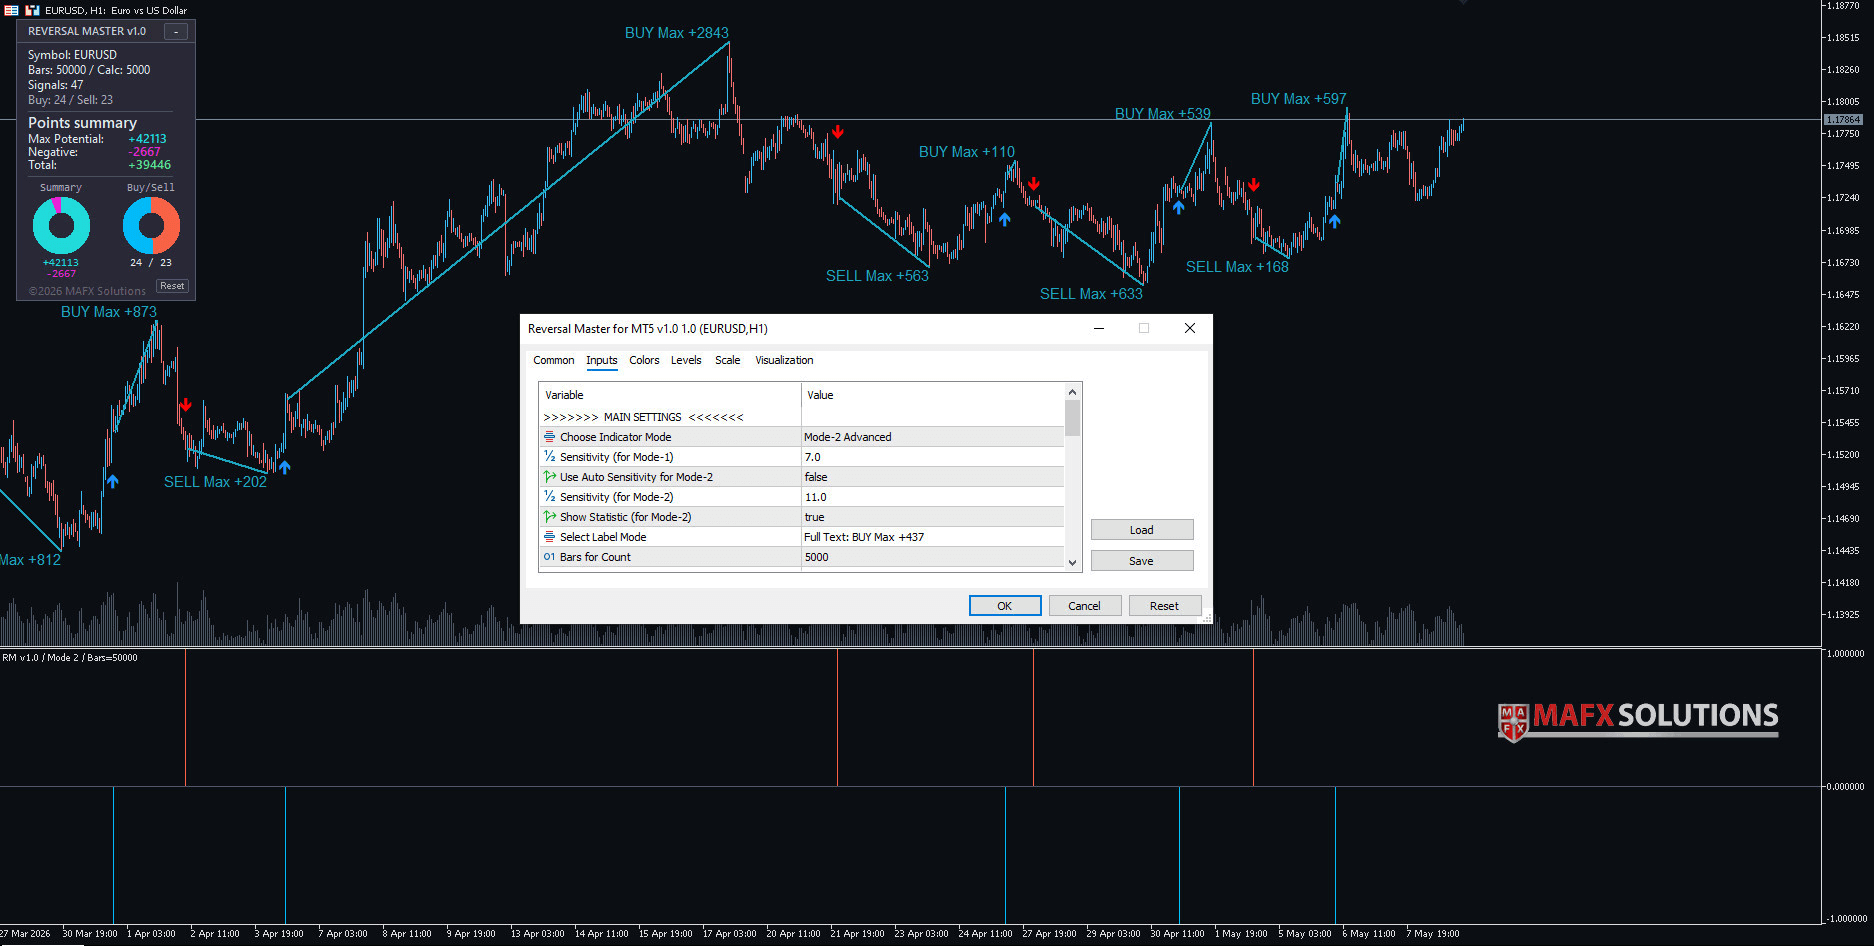Click Reset button in the dialog footer
Viewport: 1874px width, 946px height.
[1164, 606]
